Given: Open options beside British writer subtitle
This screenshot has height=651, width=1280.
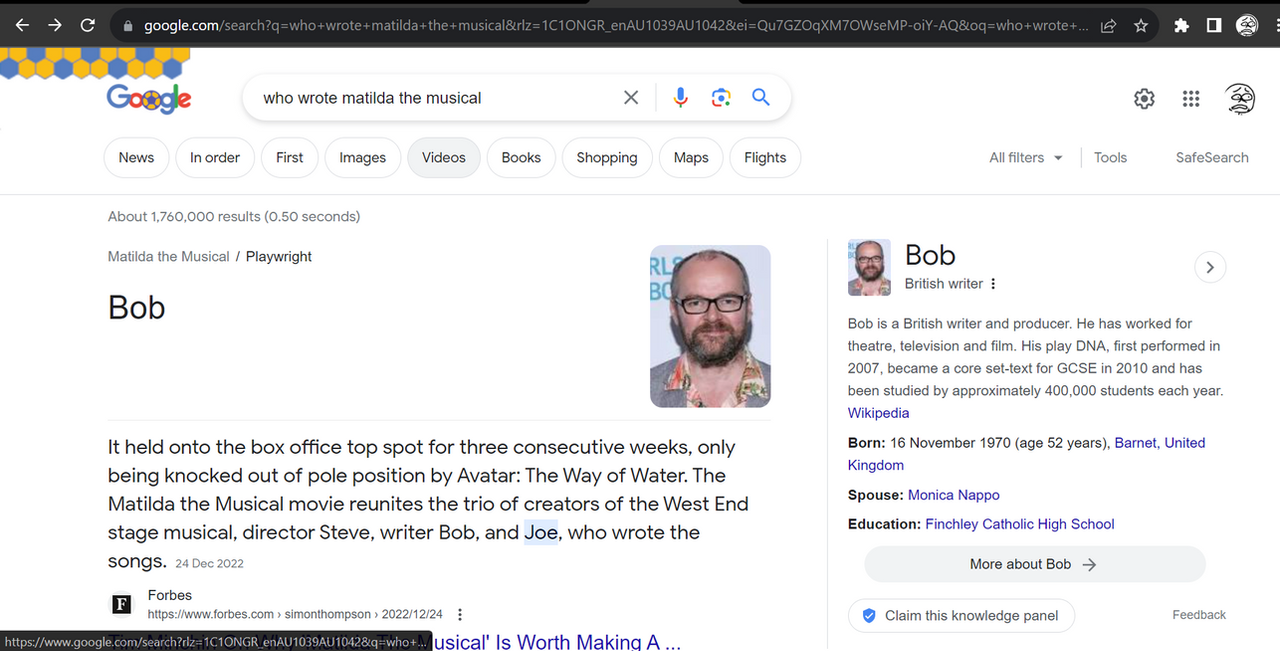Looking at the screenshot, I should [993, 284].
